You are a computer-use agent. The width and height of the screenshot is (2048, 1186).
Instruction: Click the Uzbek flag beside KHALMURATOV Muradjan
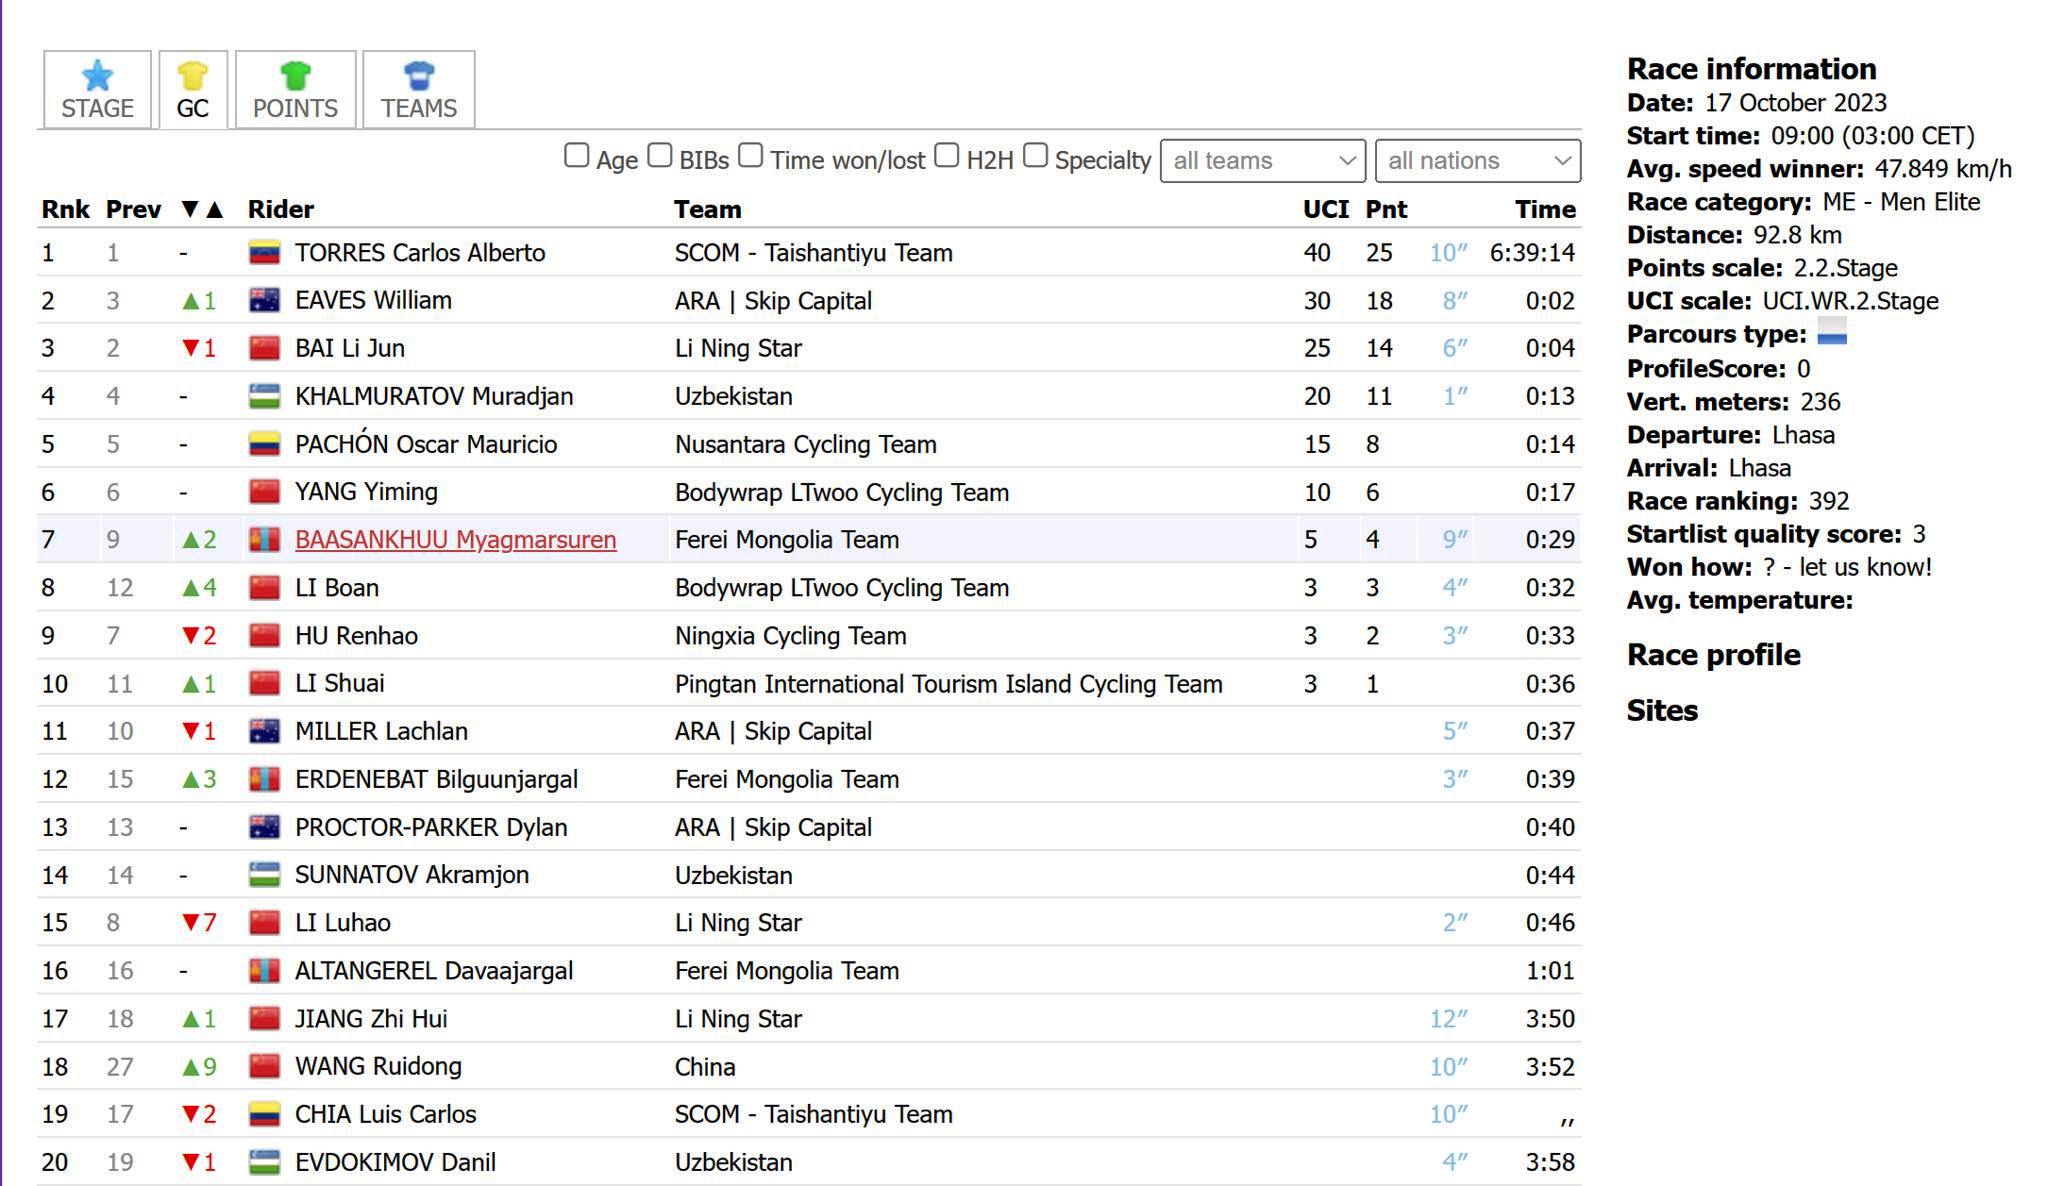(264, 396)
